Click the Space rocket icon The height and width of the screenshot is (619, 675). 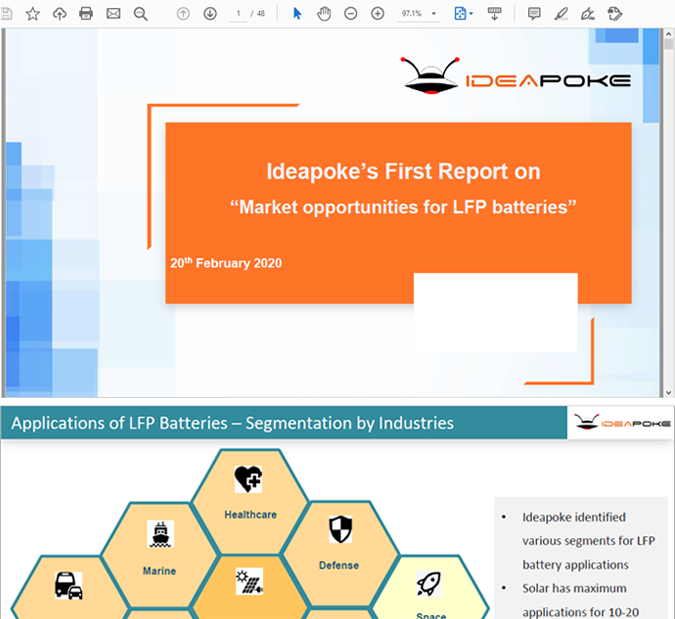[x=429, y=584]
